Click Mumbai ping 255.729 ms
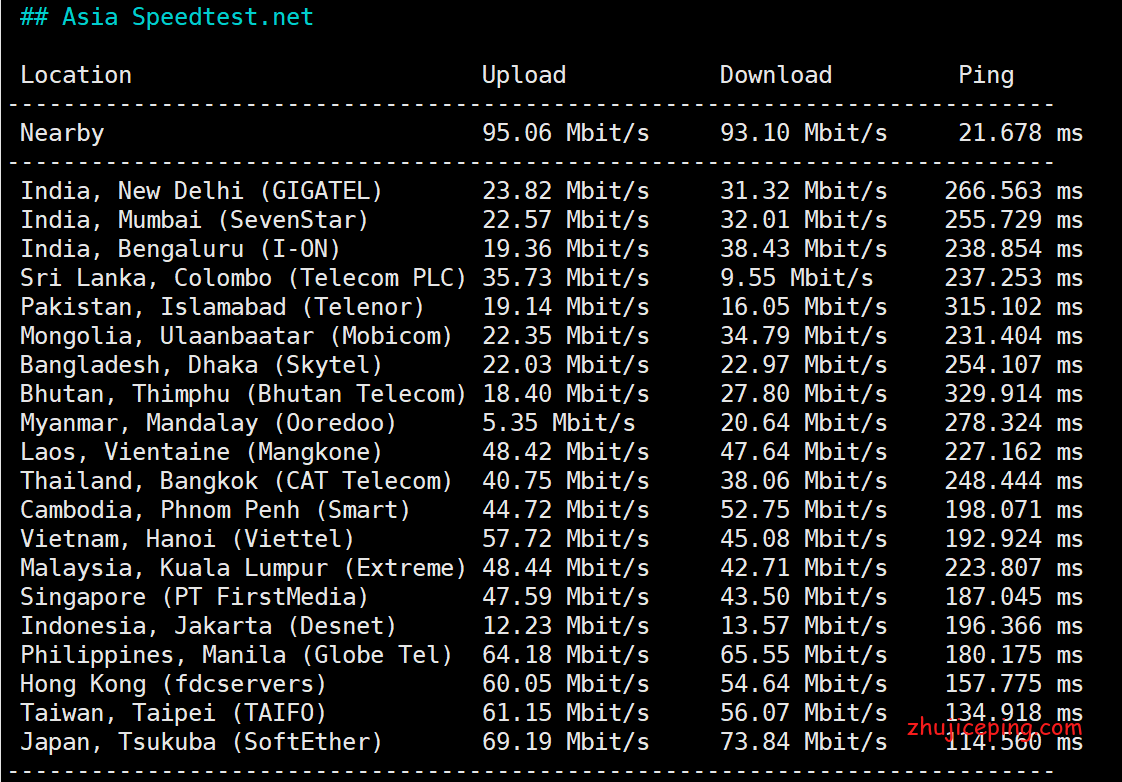 point(1013,220)
